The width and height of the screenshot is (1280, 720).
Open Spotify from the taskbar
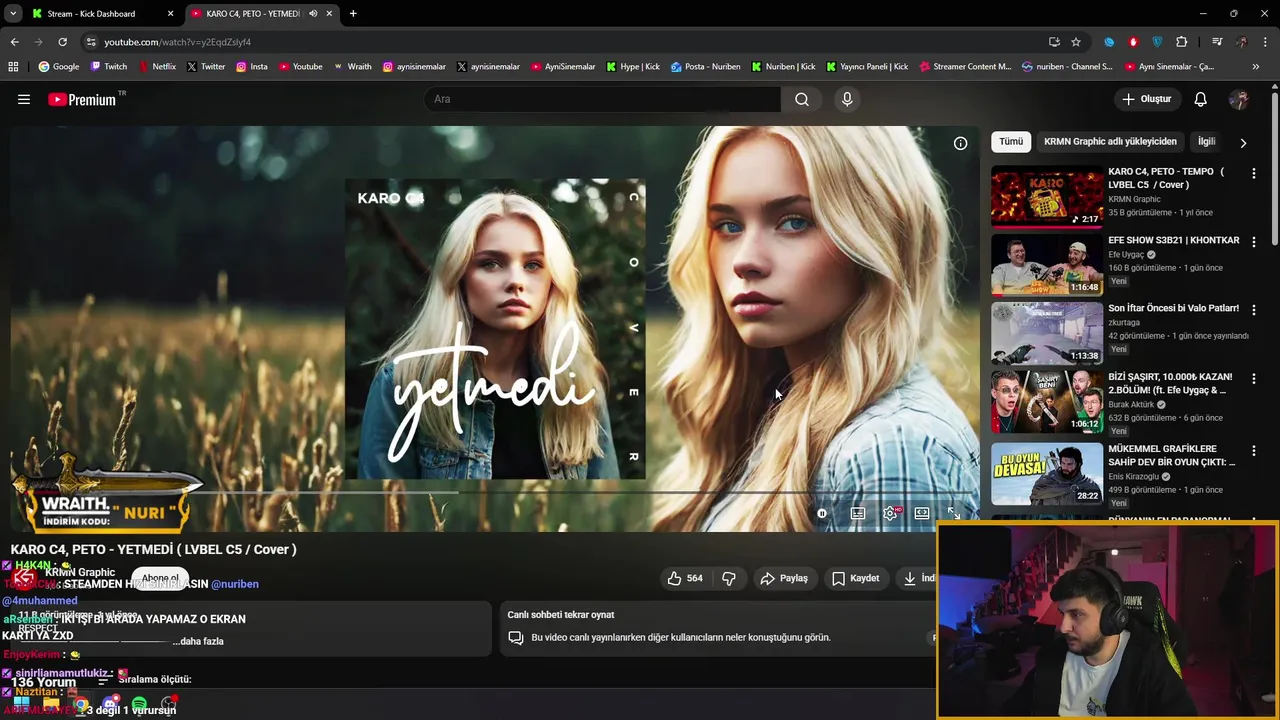(x=139, y=705)
